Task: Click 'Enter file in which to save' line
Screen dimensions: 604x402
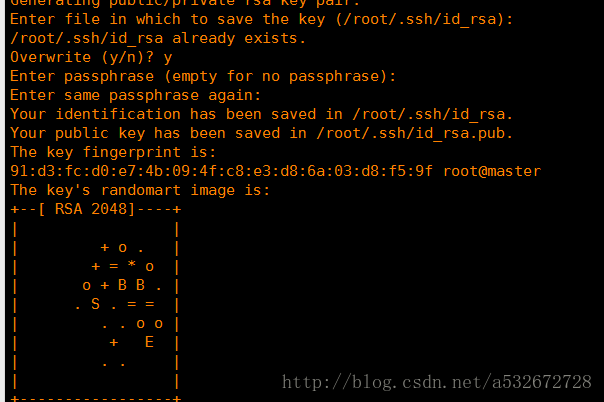Action: [x=262, y=19]
